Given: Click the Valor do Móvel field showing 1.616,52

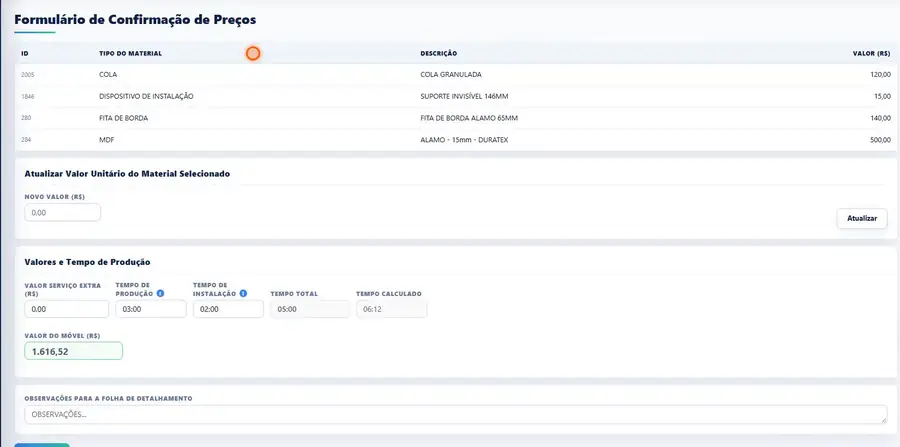Looking at the screenshot, I should click(73, 351).
